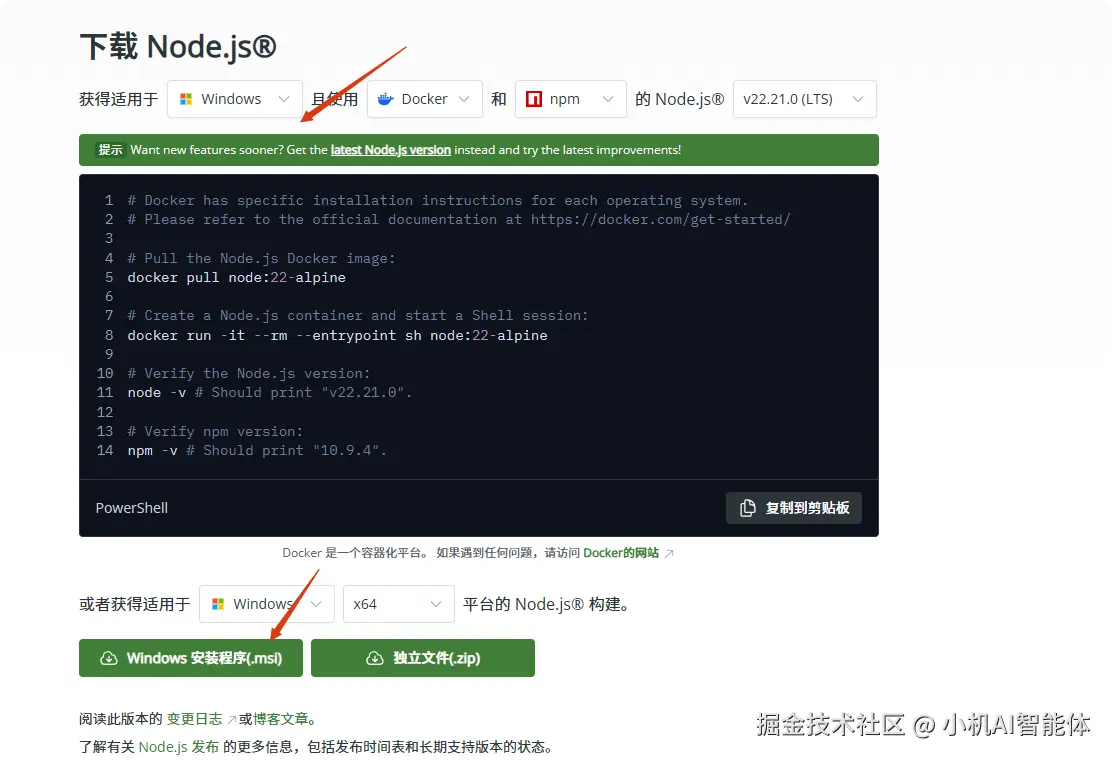
Task: Open the v22.21.0 (LTS) version dropdown
Action: pos(804,99)
